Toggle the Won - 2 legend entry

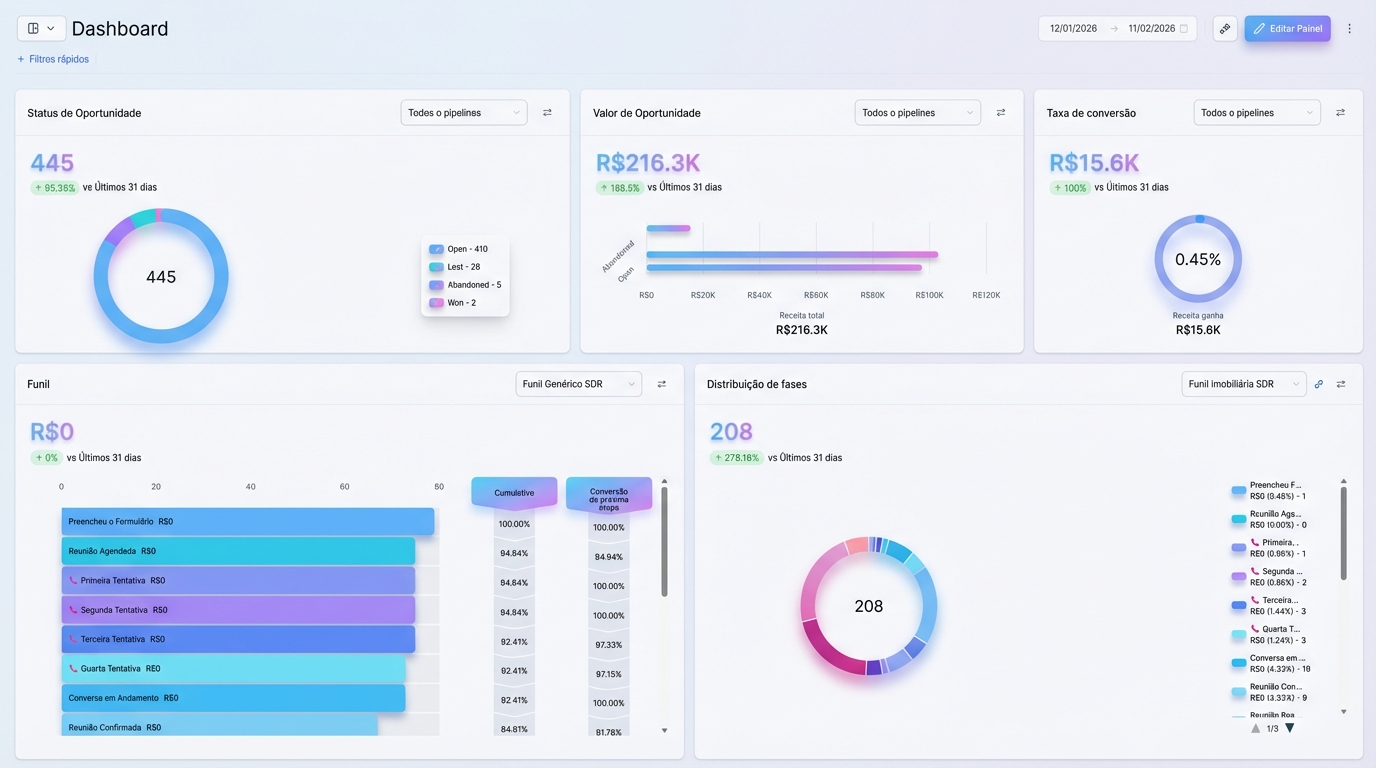[452, 303]
